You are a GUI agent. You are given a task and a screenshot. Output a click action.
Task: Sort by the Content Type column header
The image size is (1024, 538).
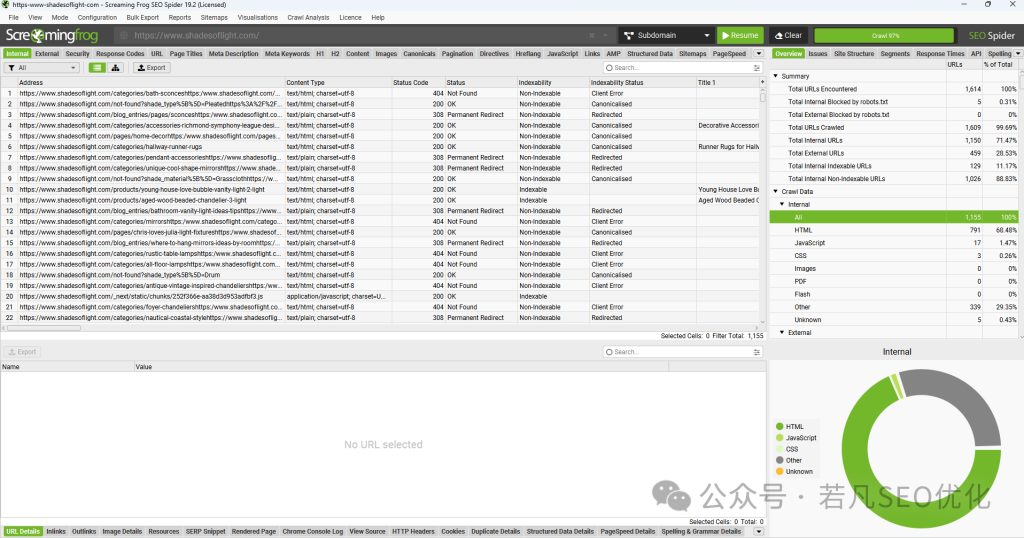[x=338, y=82]
